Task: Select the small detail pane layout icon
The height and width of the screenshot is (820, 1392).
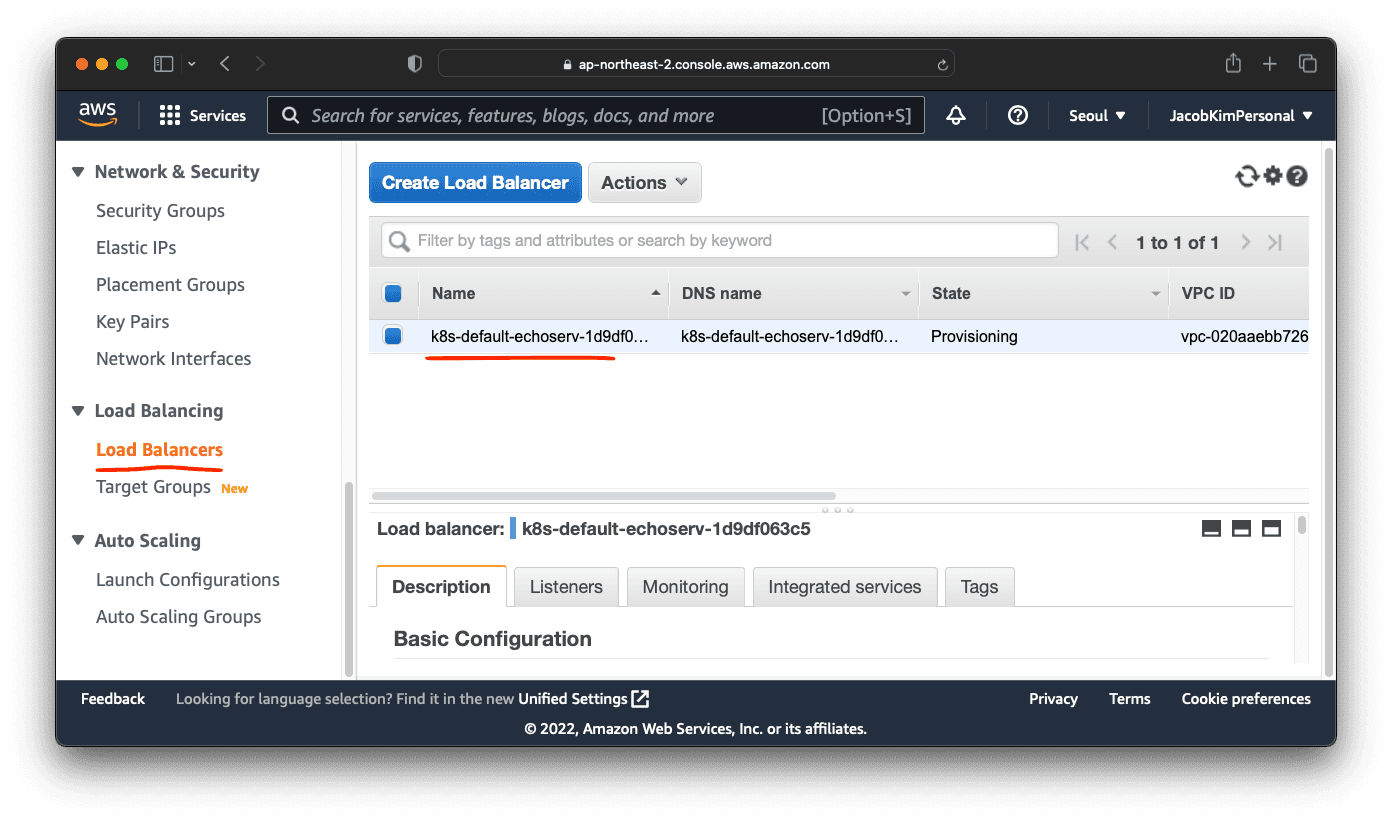Action: click(1212, 528)
